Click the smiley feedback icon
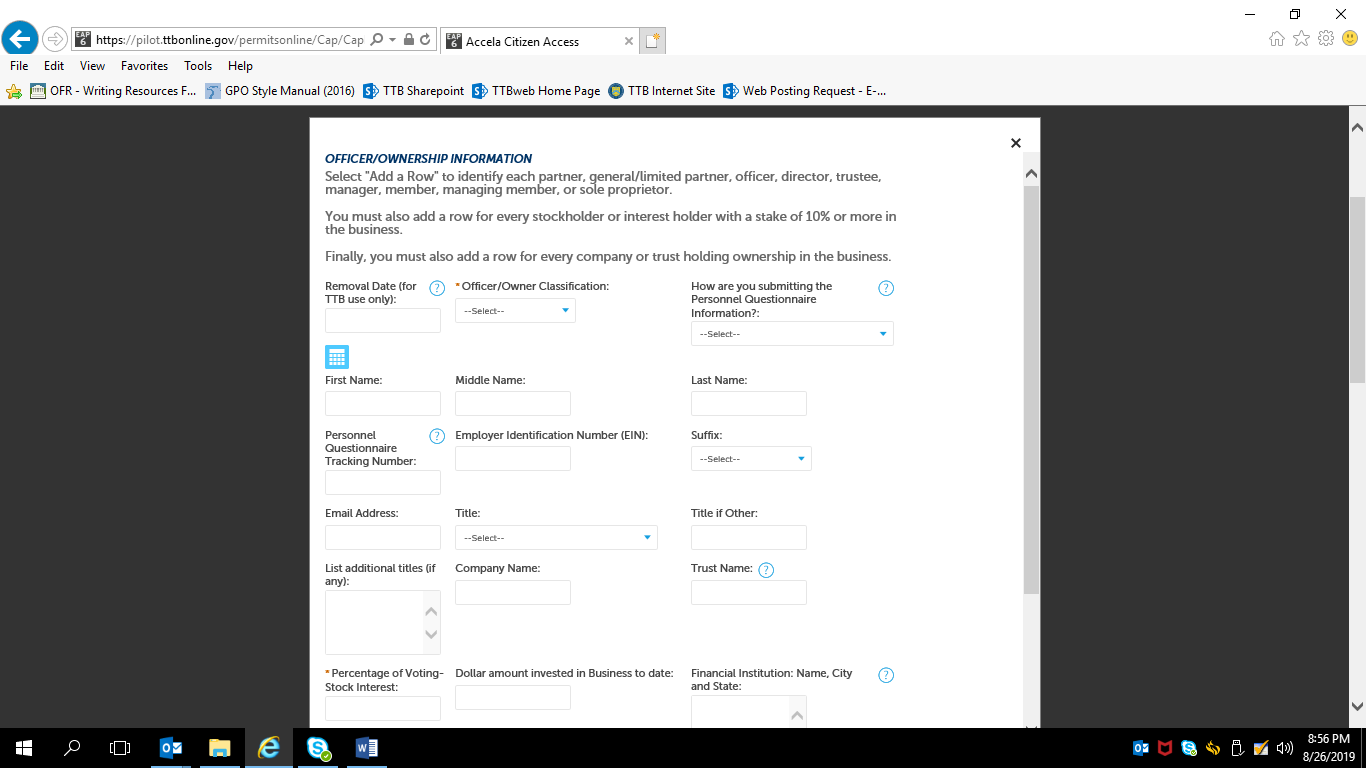This screenshot has width=1366, height=768. coord(1350,39)
